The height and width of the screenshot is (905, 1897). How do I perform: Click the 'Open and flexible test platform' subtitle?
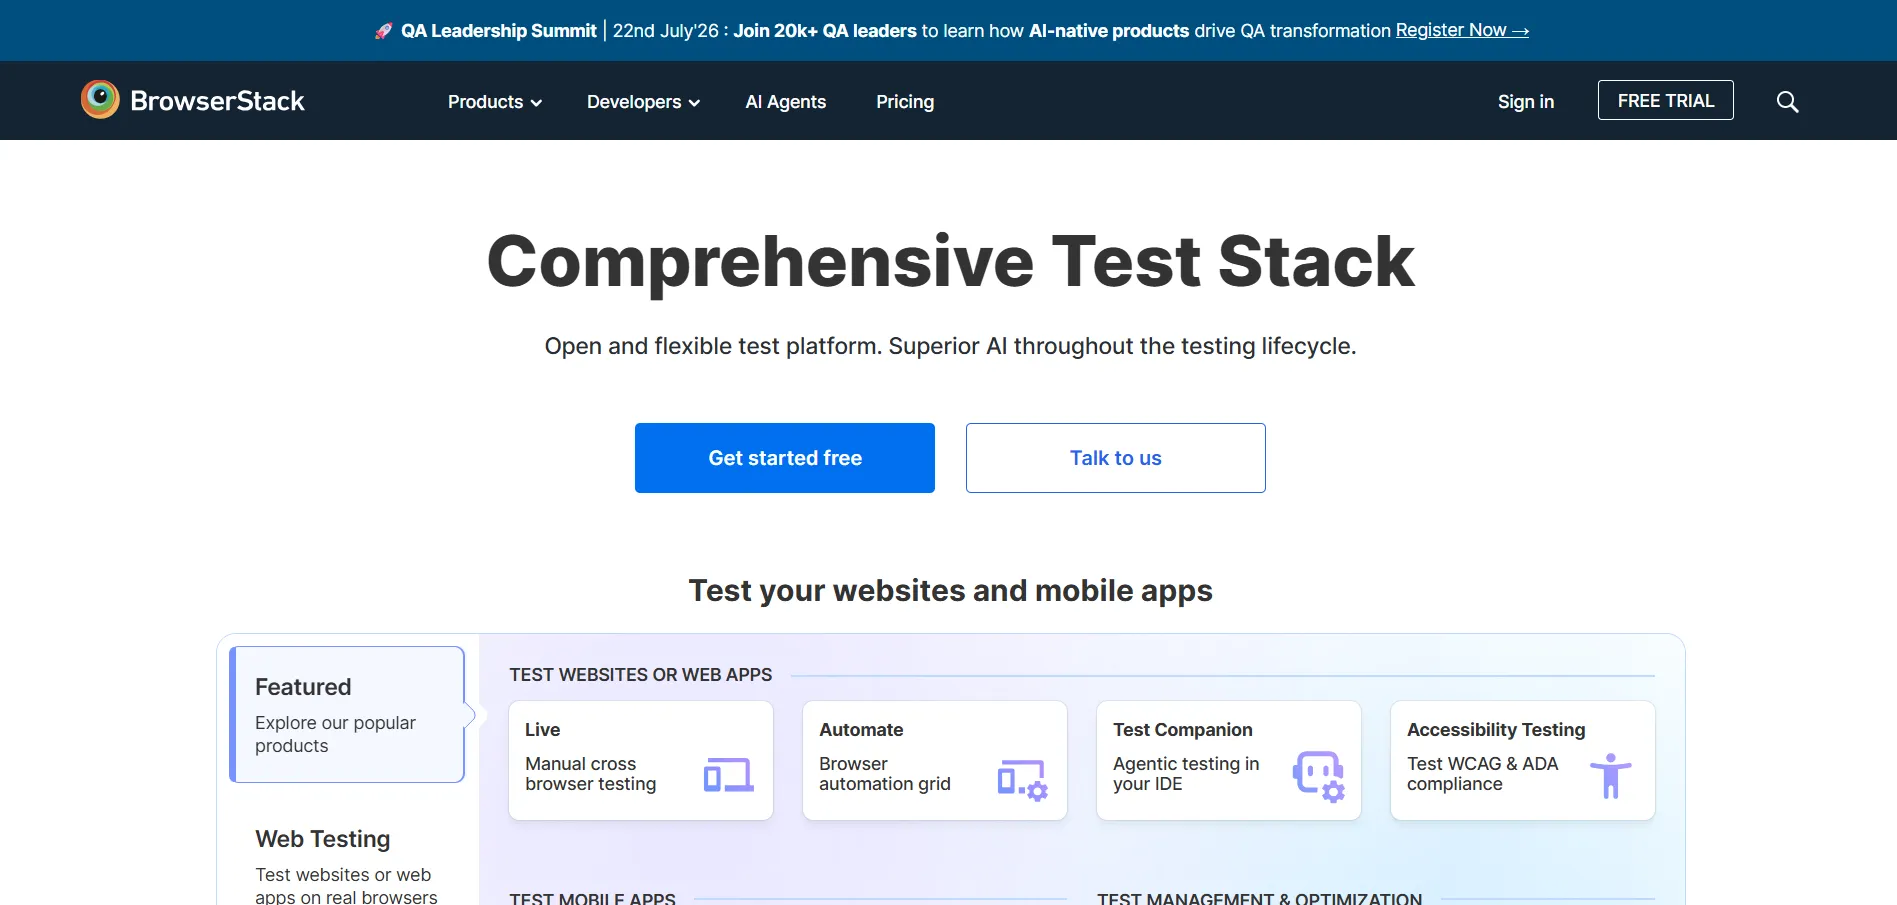click(950, 346)
